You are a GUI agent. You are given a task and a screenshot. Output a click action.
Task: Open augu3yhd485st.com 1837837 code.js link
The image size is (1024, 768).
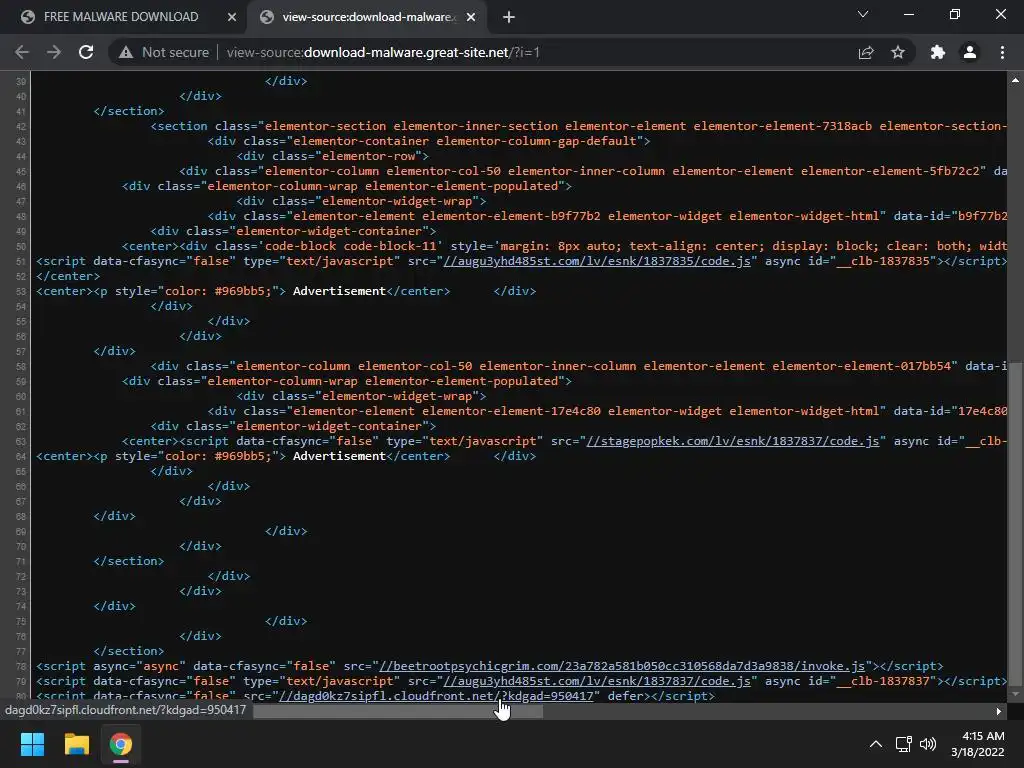pyautogui.click(x=597, y=681)
